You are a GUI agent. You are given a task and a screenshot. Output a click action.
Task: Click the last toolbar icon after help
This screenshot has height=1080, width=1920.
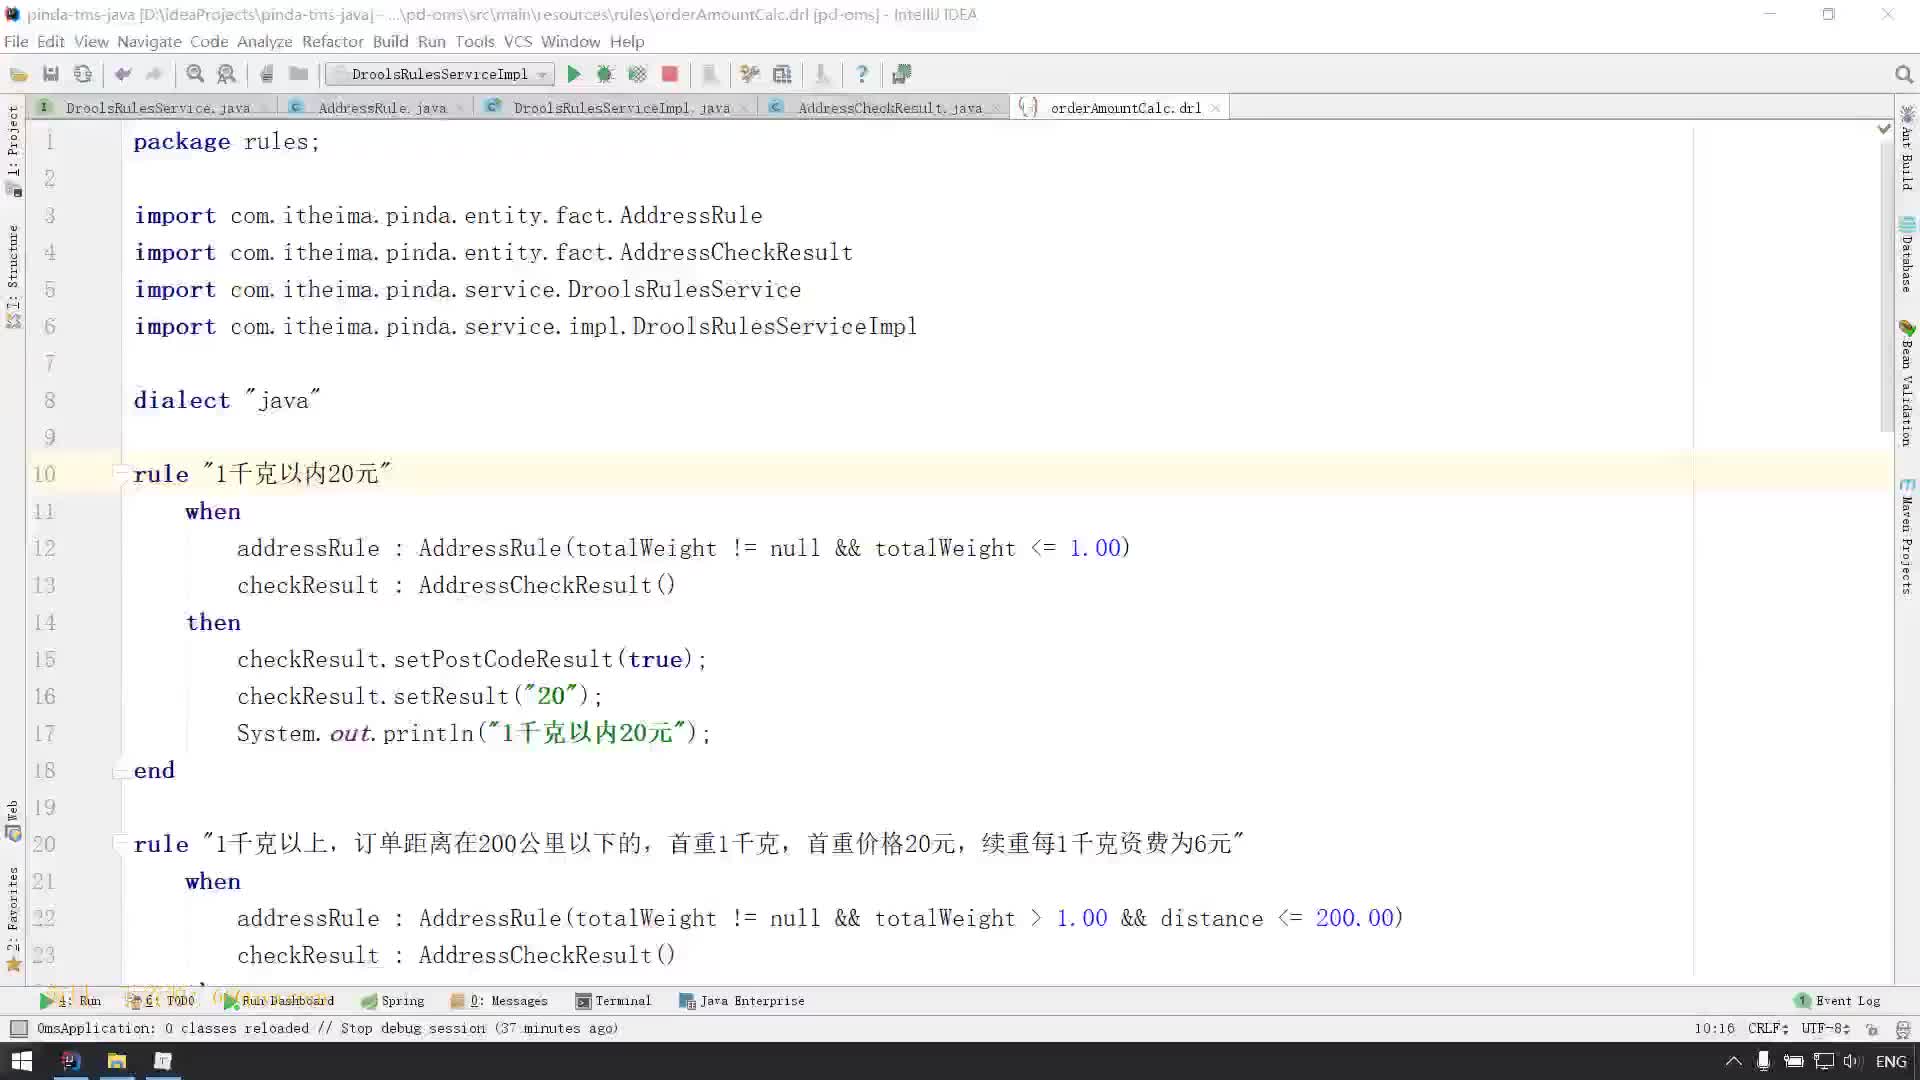[902, 74]
